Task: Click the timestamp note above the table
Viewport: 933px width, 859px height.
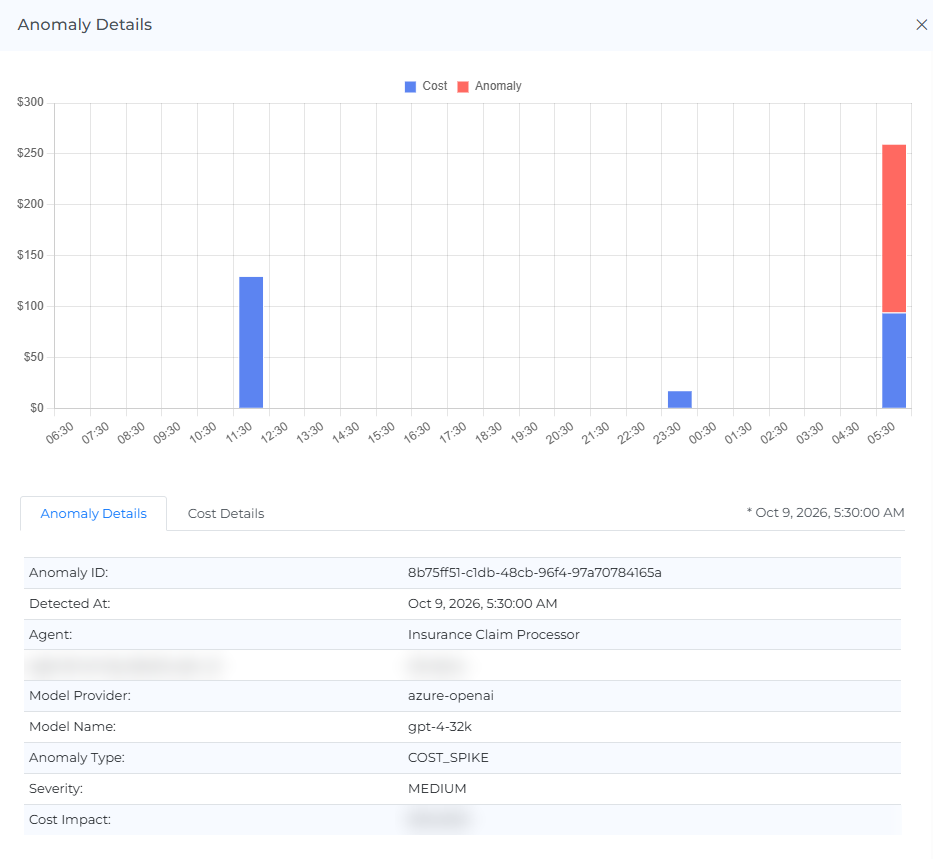Action: pyautogui.click(x=825, y=513)
